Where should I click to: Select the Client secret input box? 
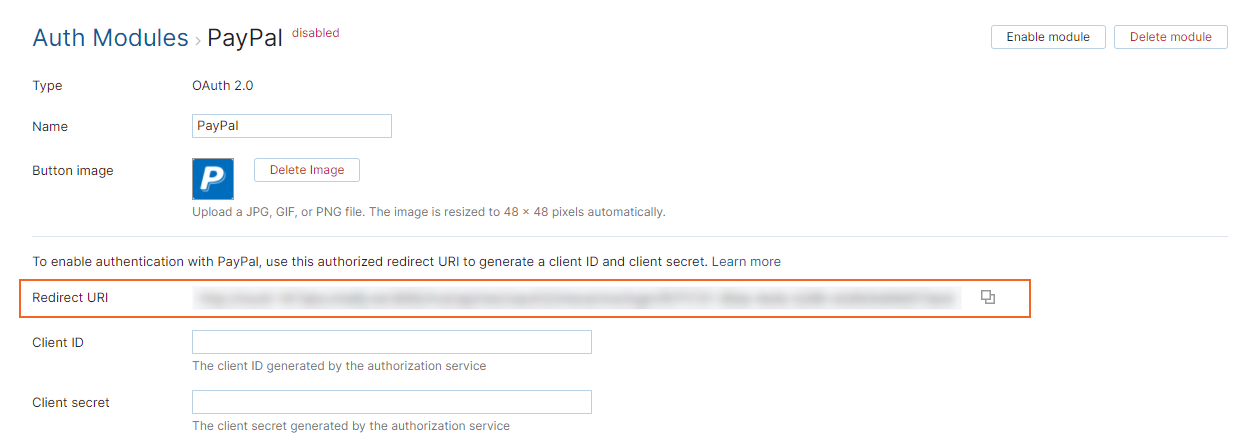[391, 402]
